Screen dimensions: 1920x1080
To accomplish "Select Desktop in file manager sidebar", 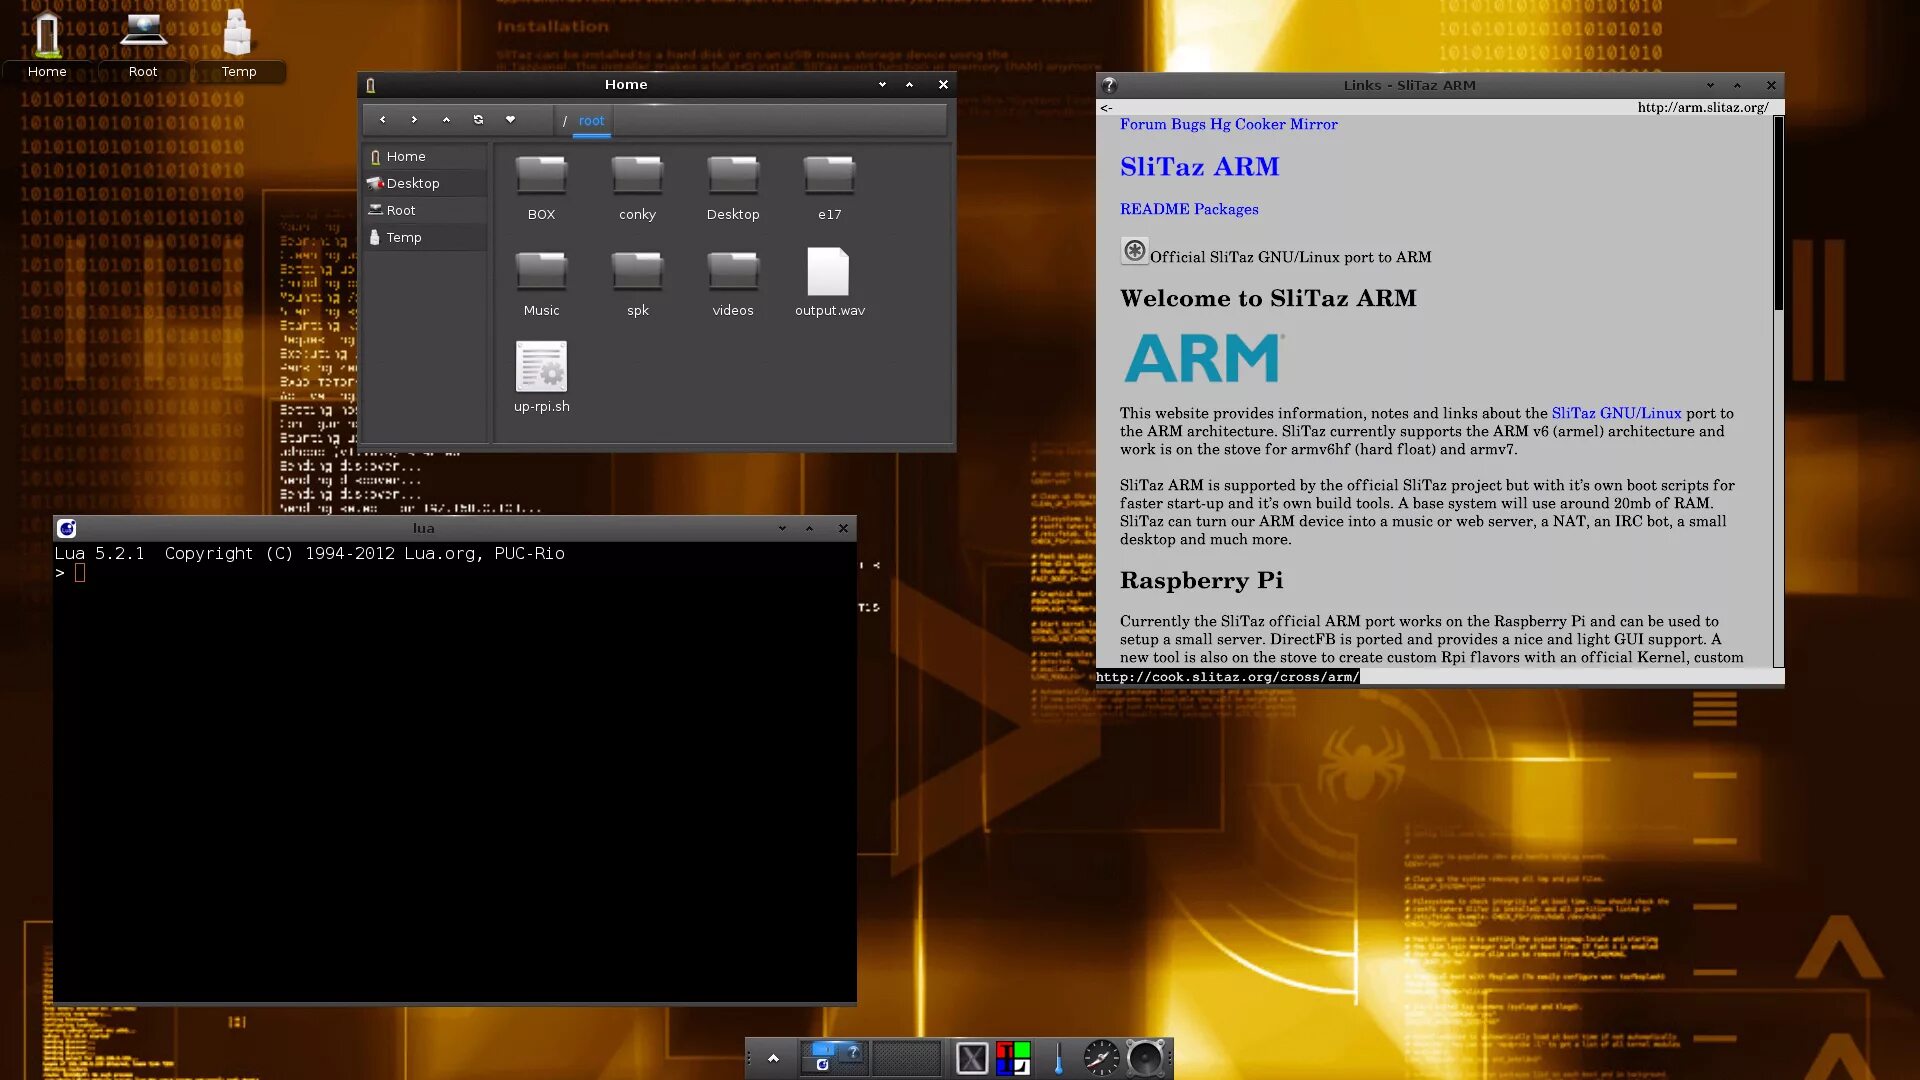I will click(x=413, y=184).
